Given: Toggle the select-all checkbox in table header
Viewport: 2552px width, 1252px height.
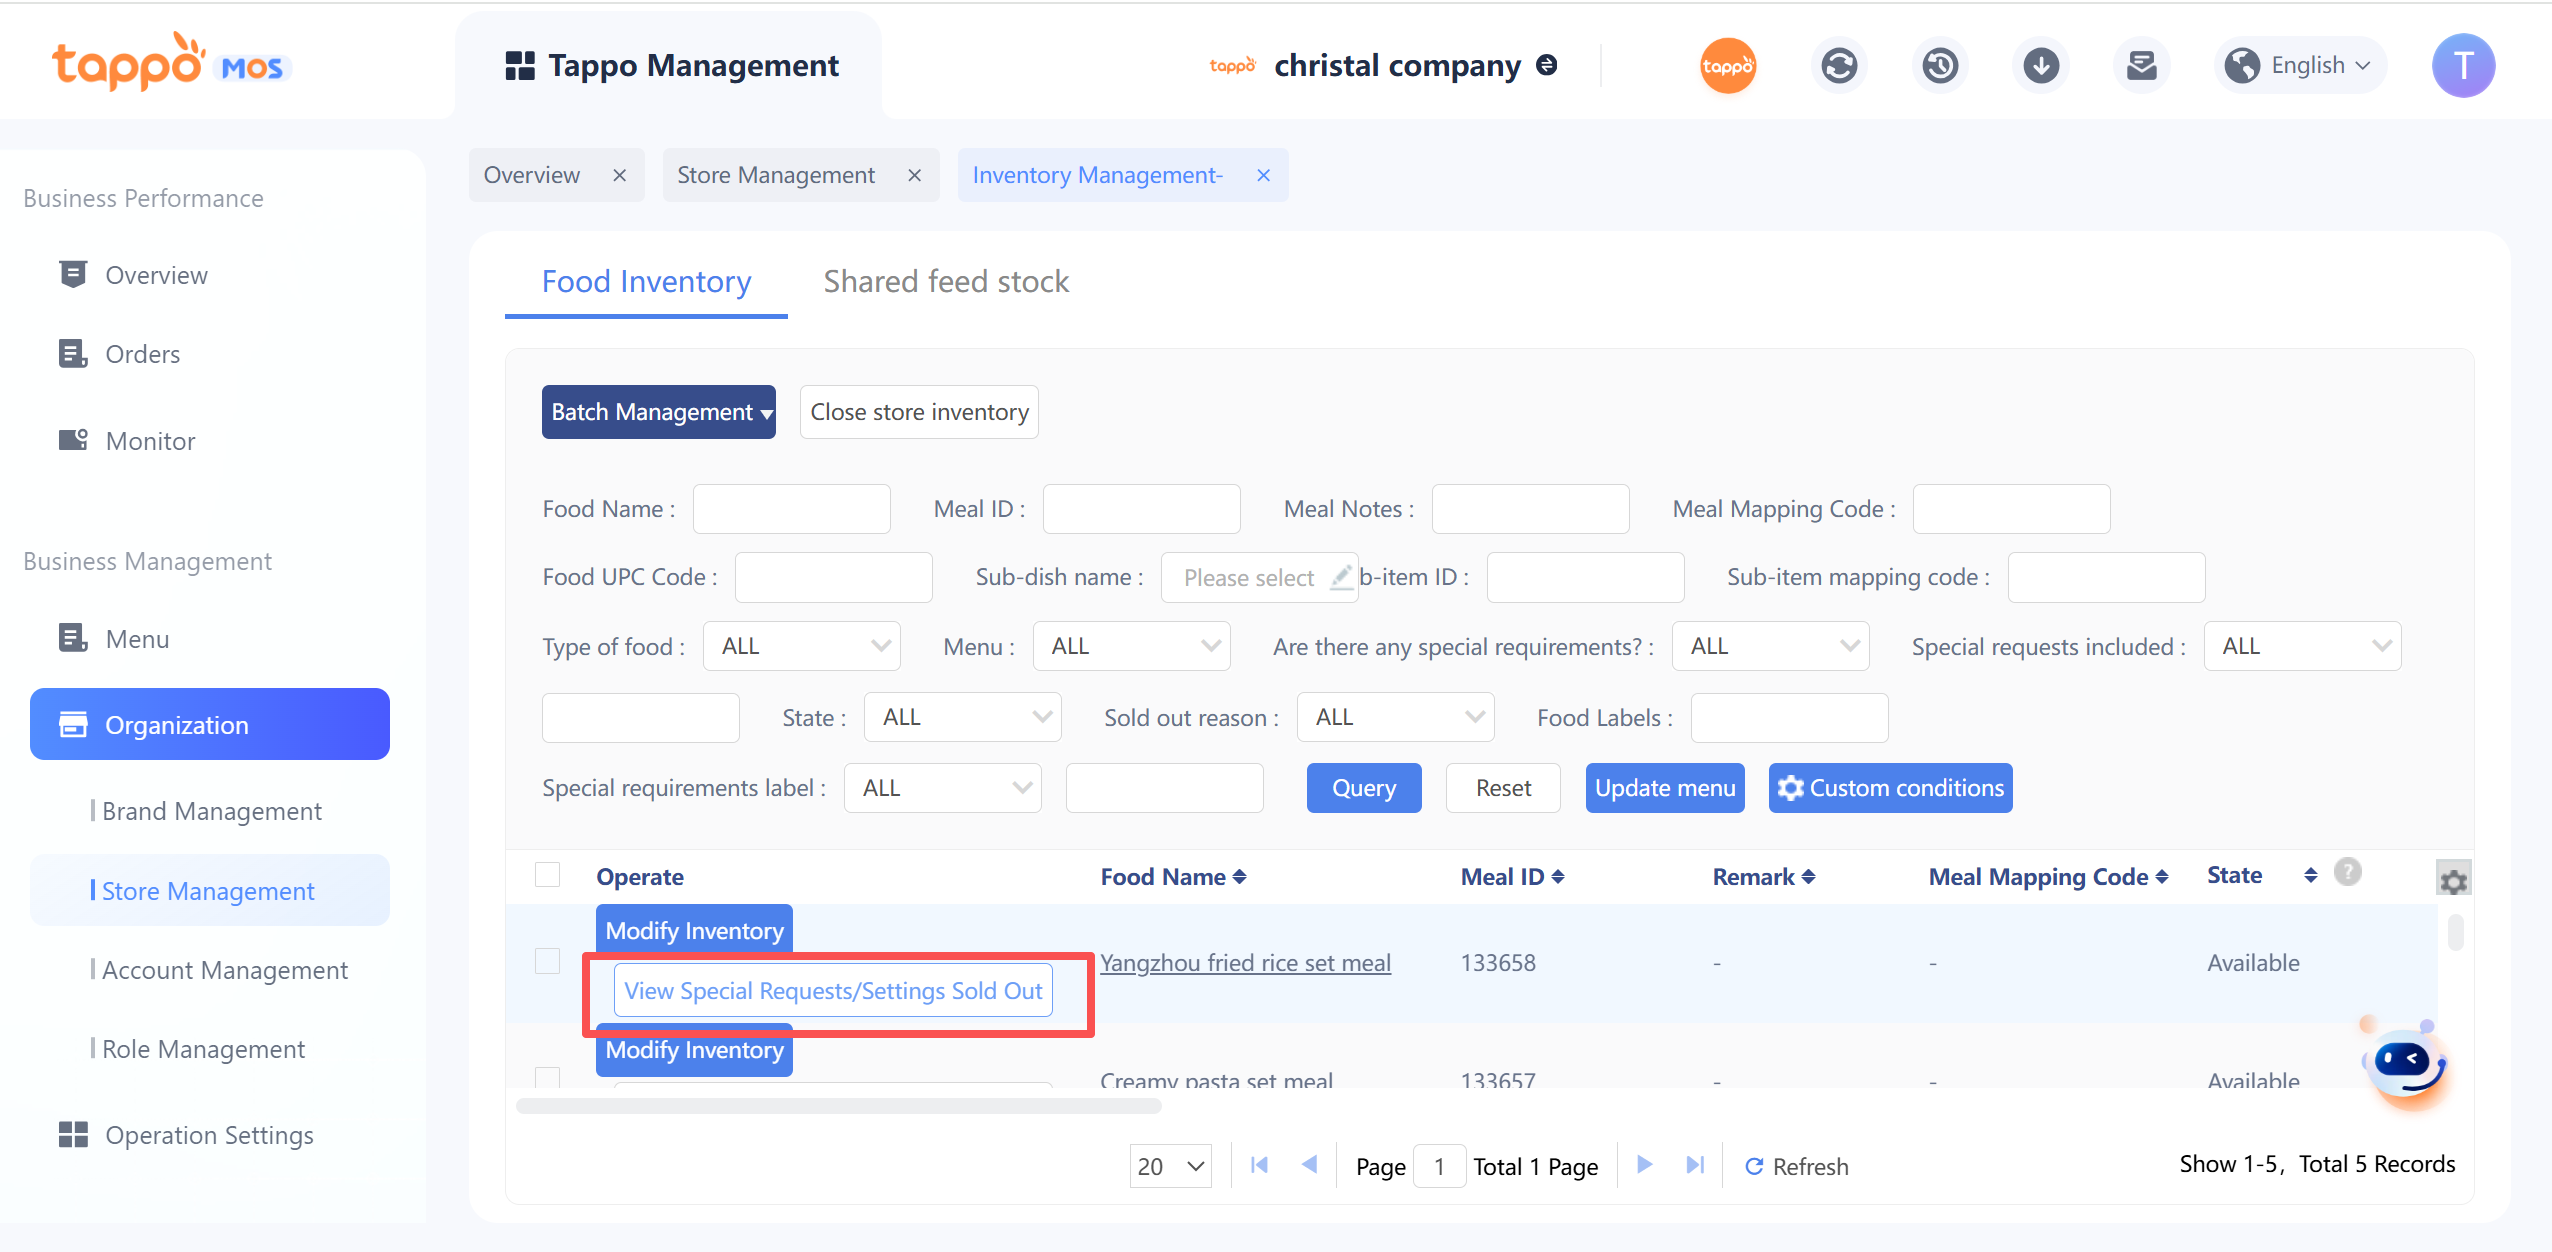Looking at the screenshot, I should [x=547, y=875].
